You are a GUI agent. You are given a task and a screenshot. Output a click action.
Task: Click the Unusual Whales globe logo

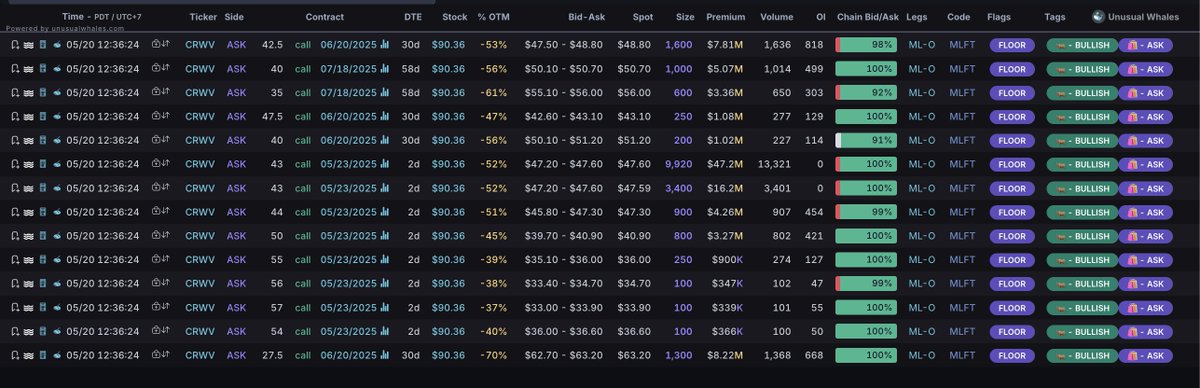[1098, 17]
